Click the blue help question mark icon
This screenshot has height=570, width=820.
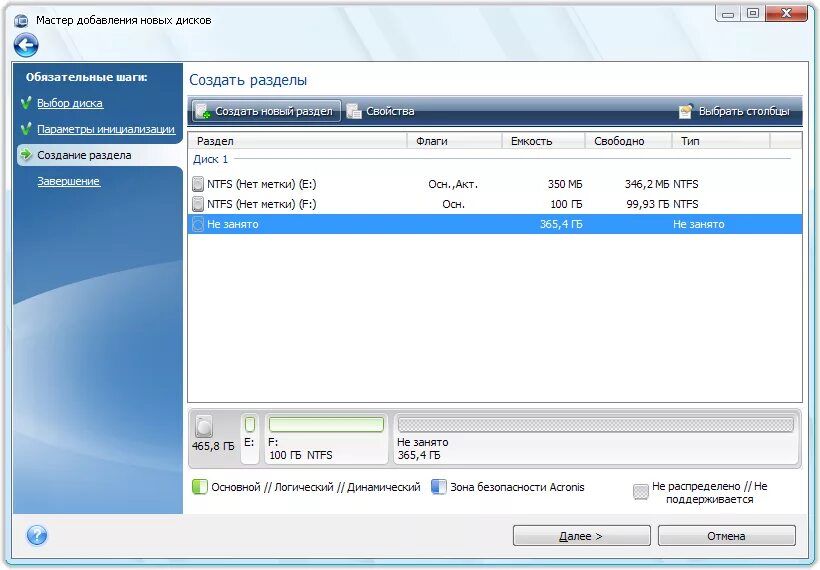(x=37, y=535)
